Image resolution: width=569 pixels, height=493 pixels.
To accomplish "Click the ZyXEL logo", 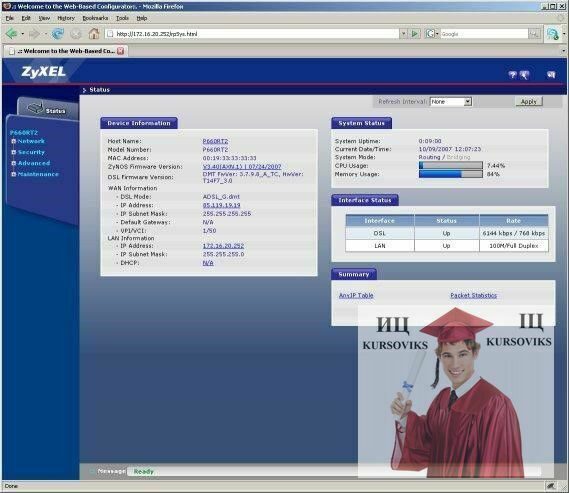I will 44,71.
